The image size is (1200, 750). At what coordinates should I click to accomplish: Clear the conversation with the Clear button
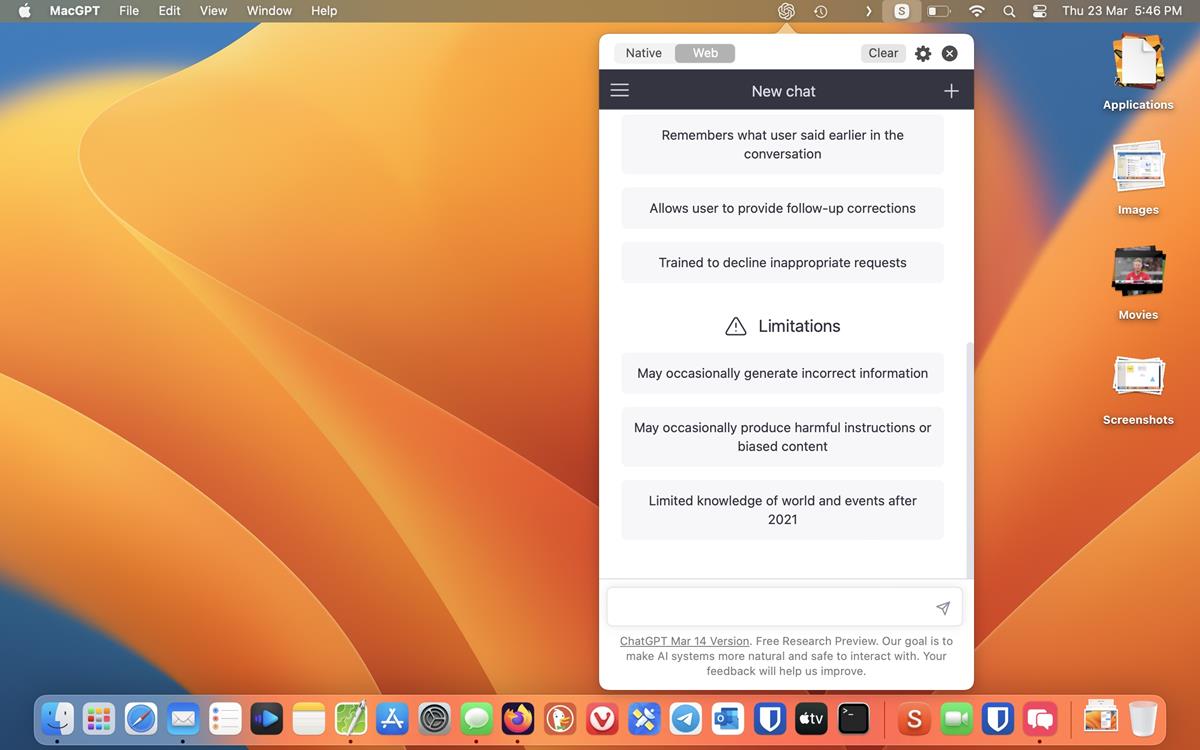(x=882, y=53)
